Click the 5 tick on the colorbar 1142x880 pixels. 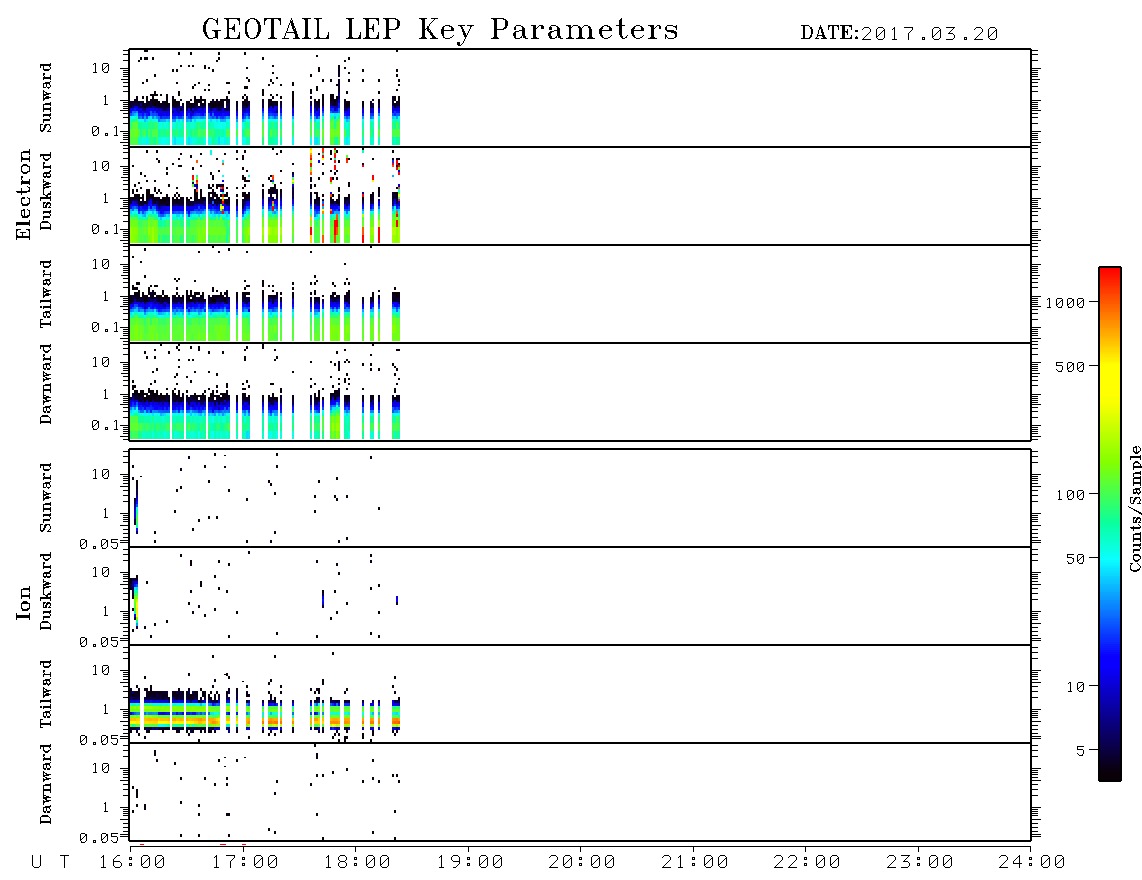click(1081, 751)
